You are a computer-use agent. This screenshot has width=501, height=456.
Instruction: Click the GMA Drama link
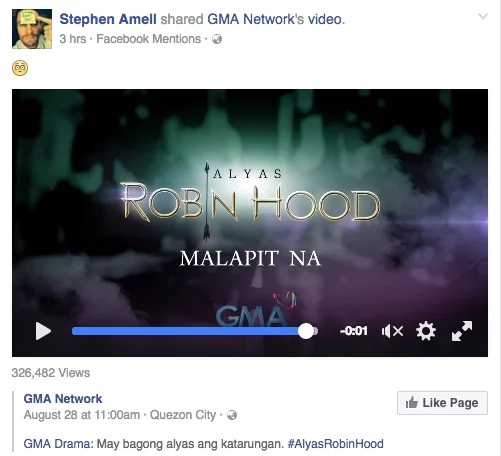pos(57,444)
